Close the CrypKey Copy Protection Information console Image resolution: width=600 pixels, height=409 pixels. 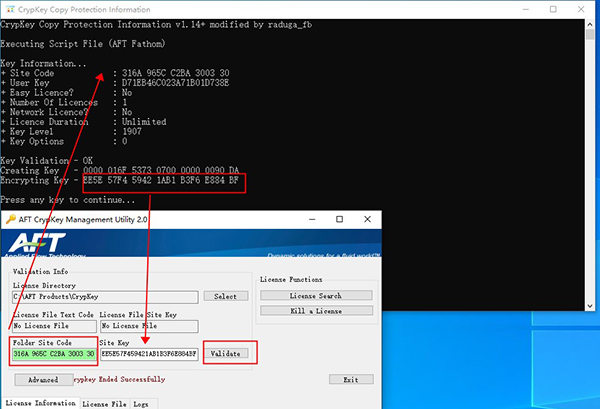(x=581, y=9)
